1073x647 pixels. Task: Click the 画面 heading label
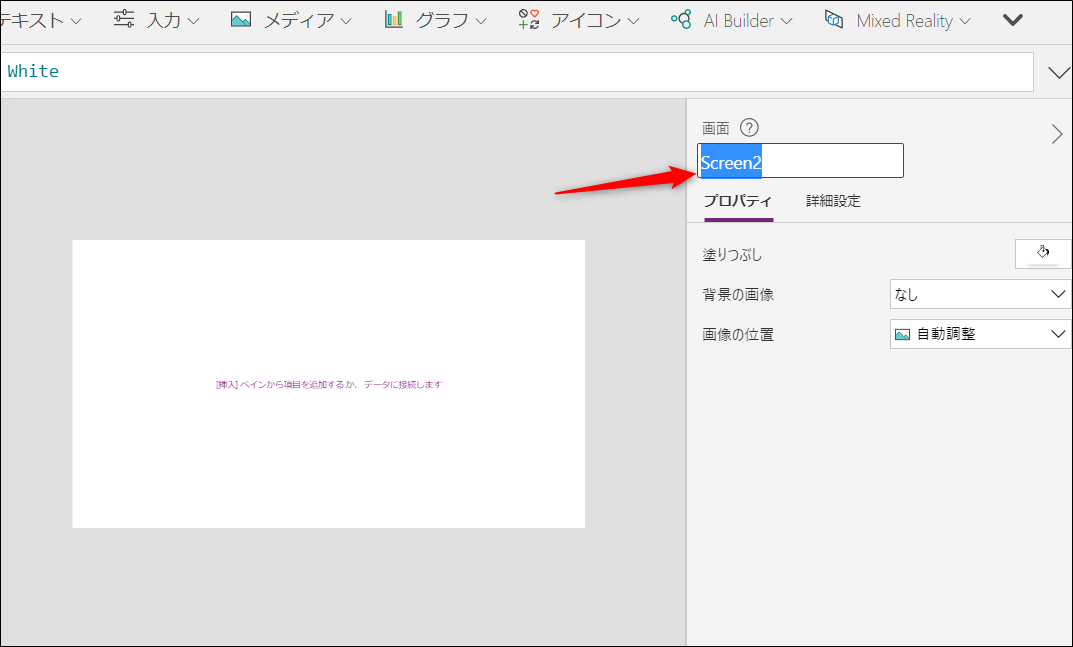pyautogui.click(x=716, y=128)
